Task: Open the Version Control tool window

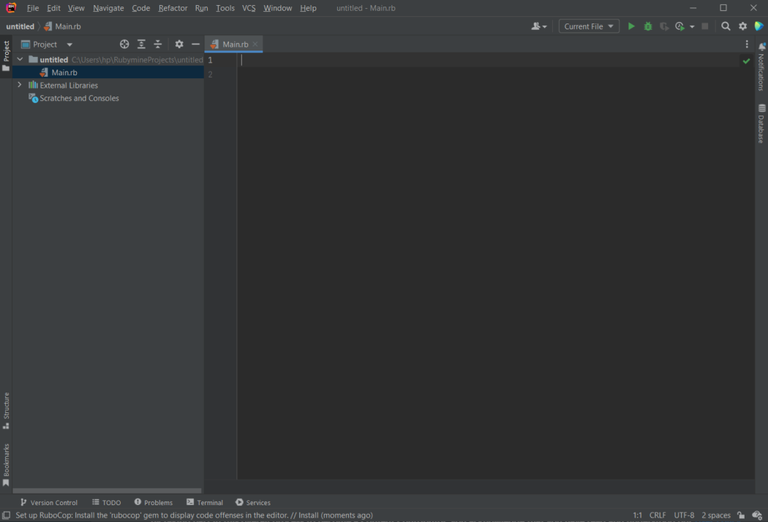Action: click(x=49, y=502)
